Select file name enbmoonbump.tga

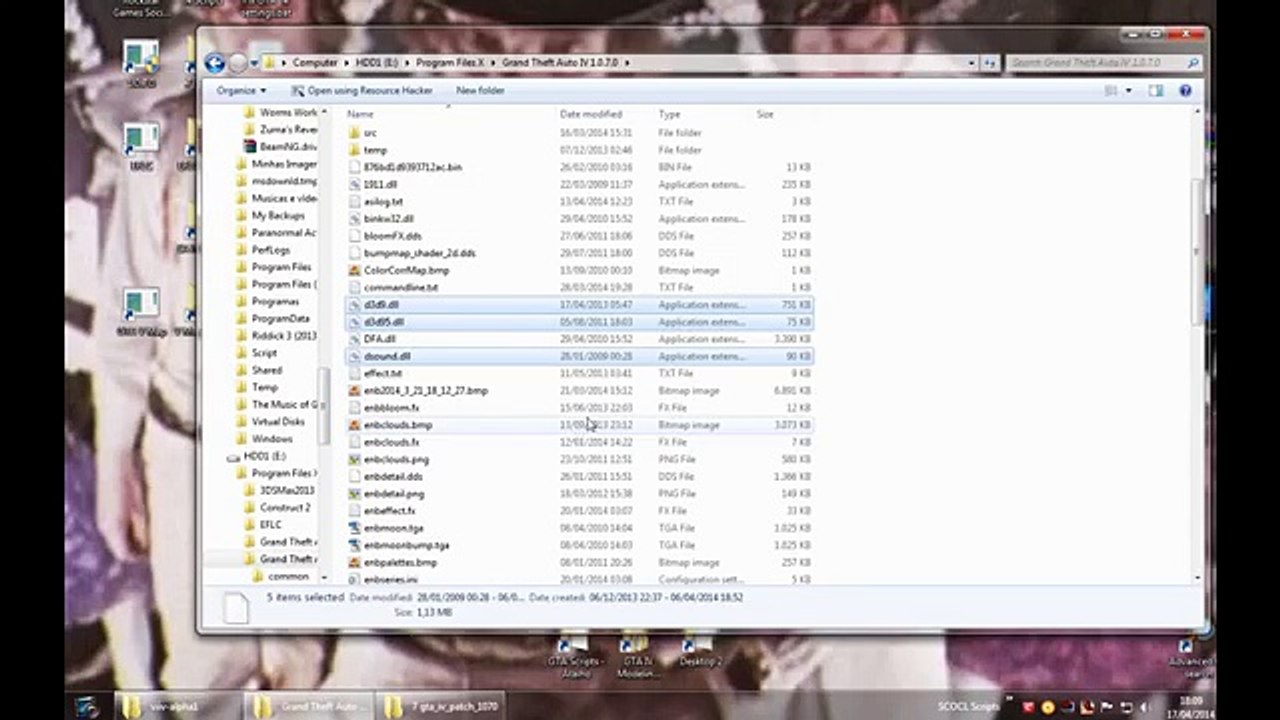point(406,545)
